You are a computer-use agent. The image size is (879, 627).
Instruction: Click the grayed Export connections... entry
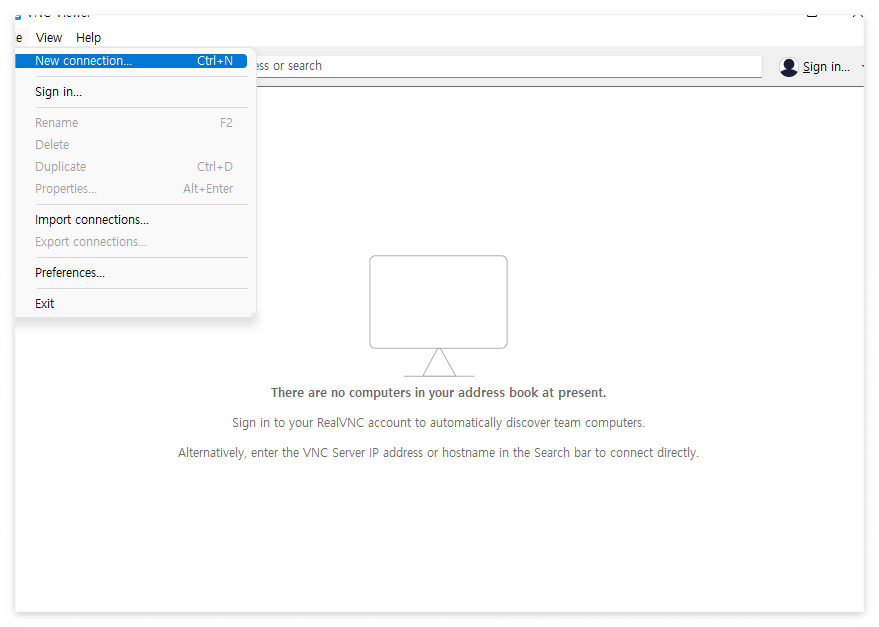[x=131, y=242]
